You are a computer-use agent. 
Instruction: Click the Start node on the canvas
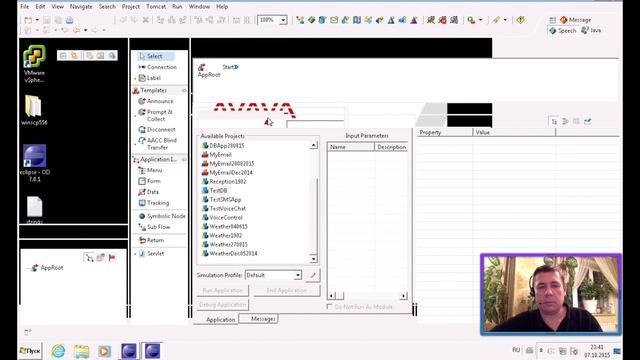pos(230,67)
